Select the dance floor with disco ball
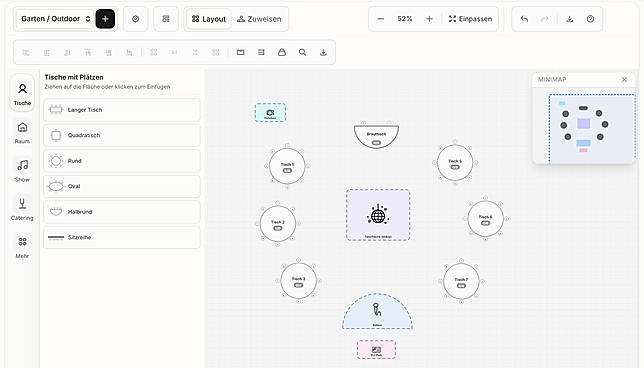The width and height of the screenshot is (644, 368). click(378, 215)
